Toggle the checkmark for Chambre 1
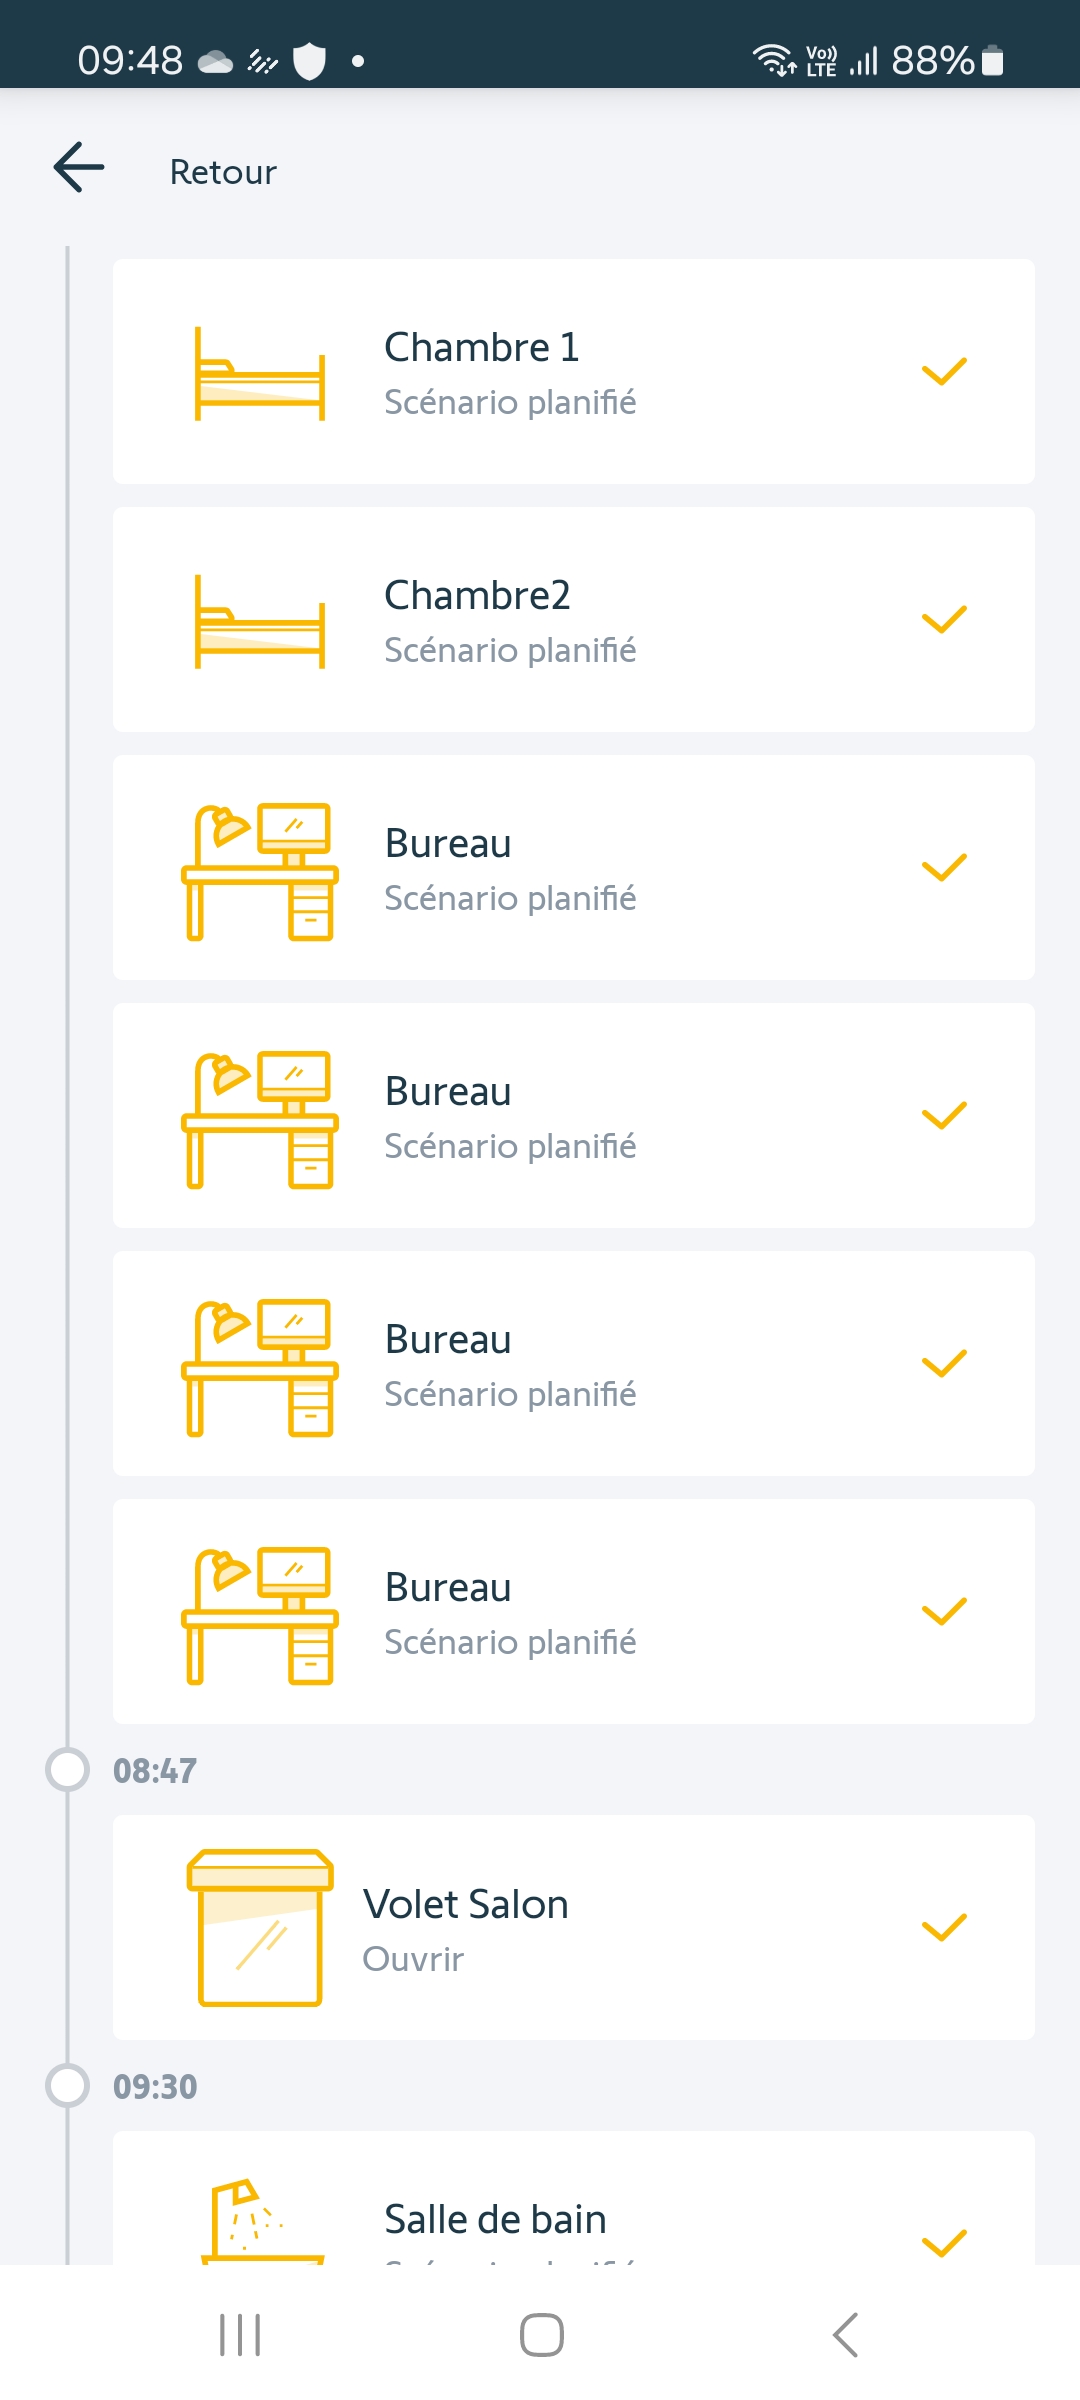Viewport: 1080px width, 2400px height. point(944,372)
